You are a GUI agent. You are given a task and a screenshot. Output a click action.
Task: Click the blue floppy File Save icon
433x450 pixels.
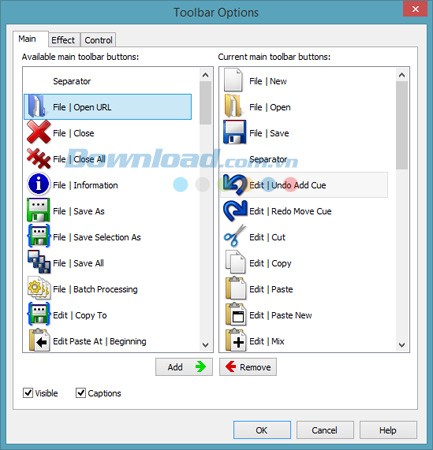pyautogui.click(x=235, y=132)
